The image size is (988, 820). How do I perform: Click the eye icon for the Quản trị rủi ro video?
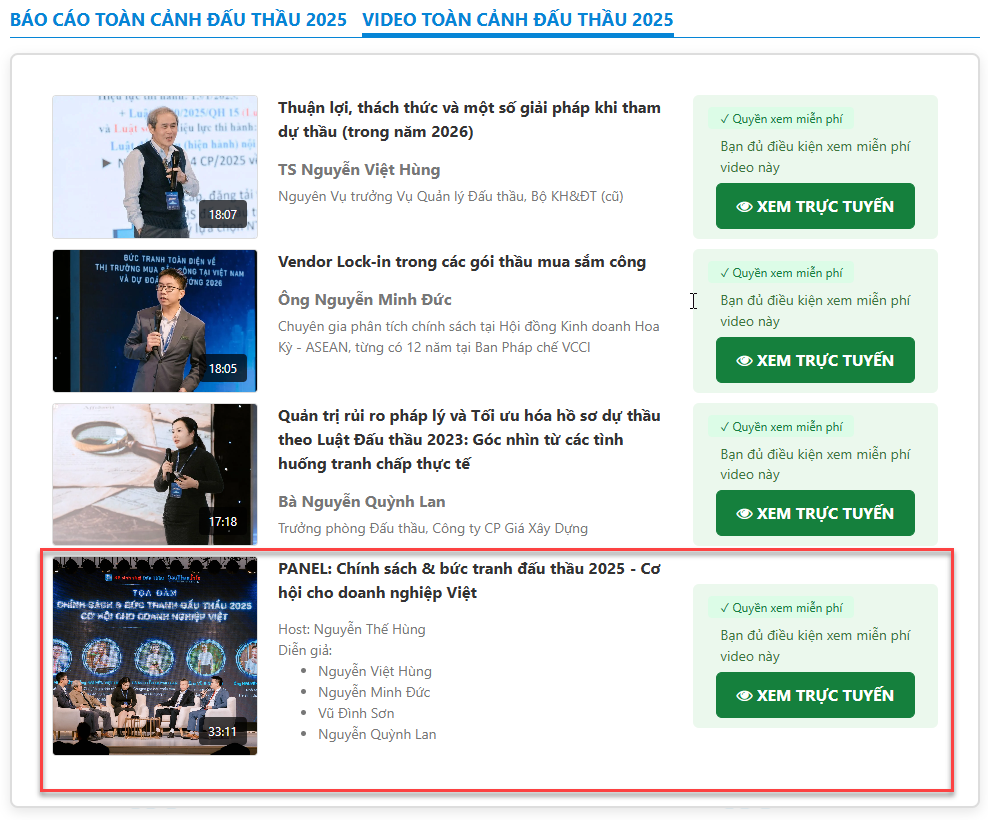744,514
